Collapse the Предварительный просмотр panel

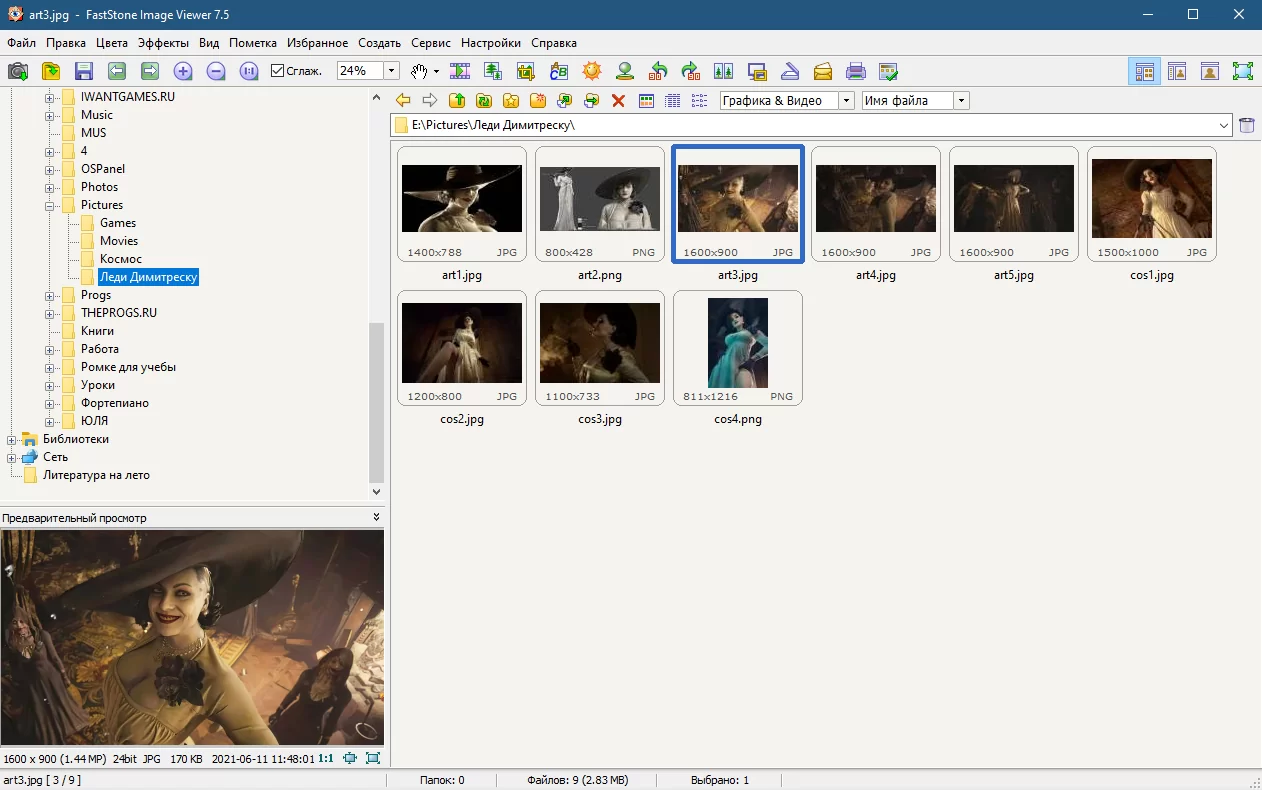(377, 517)
